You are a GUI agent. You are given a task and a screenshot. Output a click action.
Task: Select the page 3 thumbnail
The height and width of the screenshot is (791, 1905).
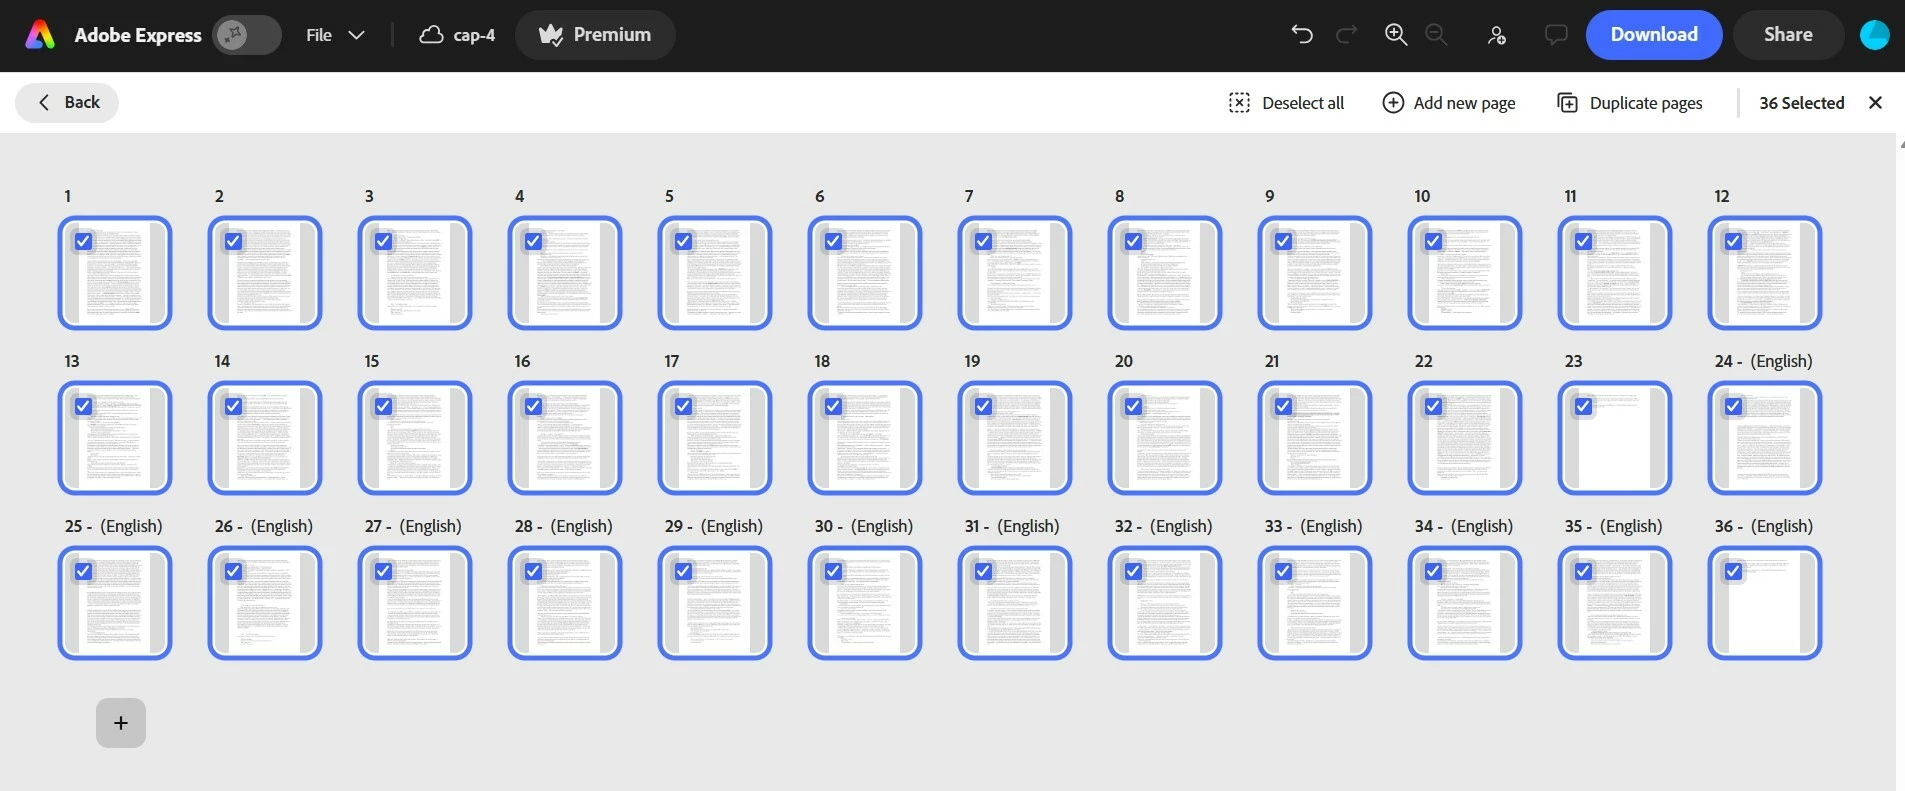[x=415, y=273]
